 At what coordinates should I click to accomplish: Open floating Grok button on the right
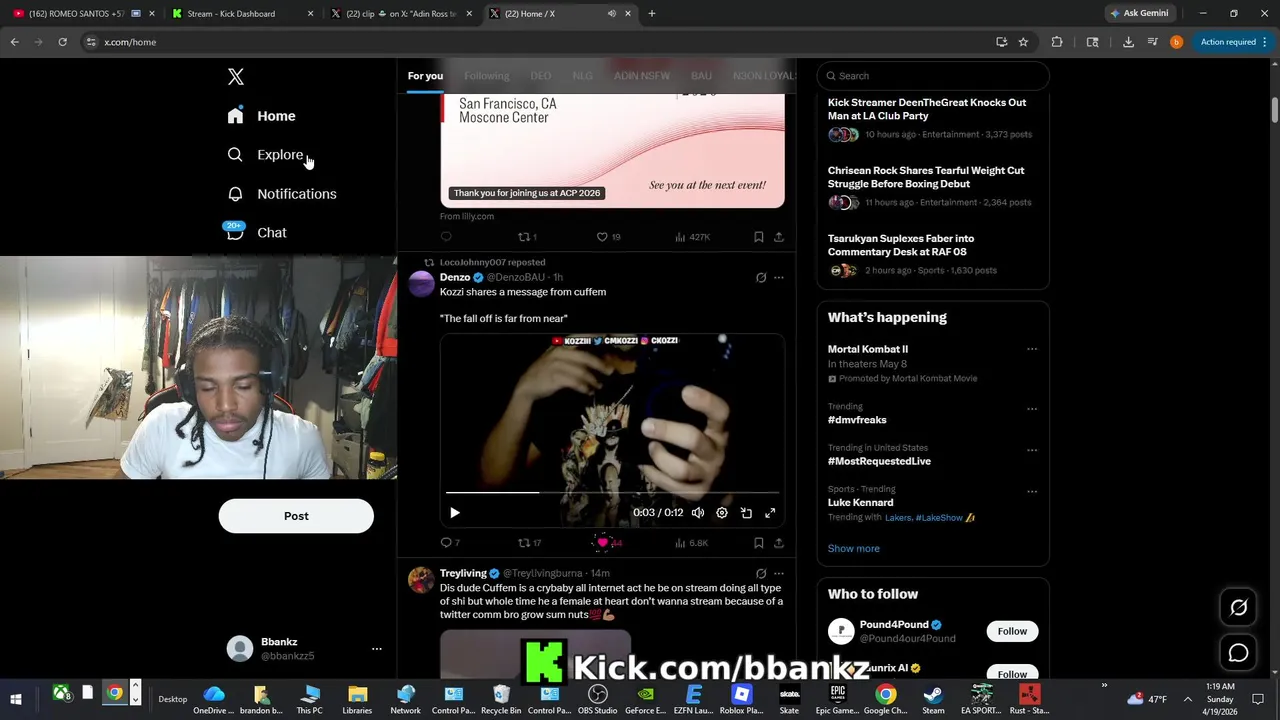pyautogui.click(x=1238, y=607)
